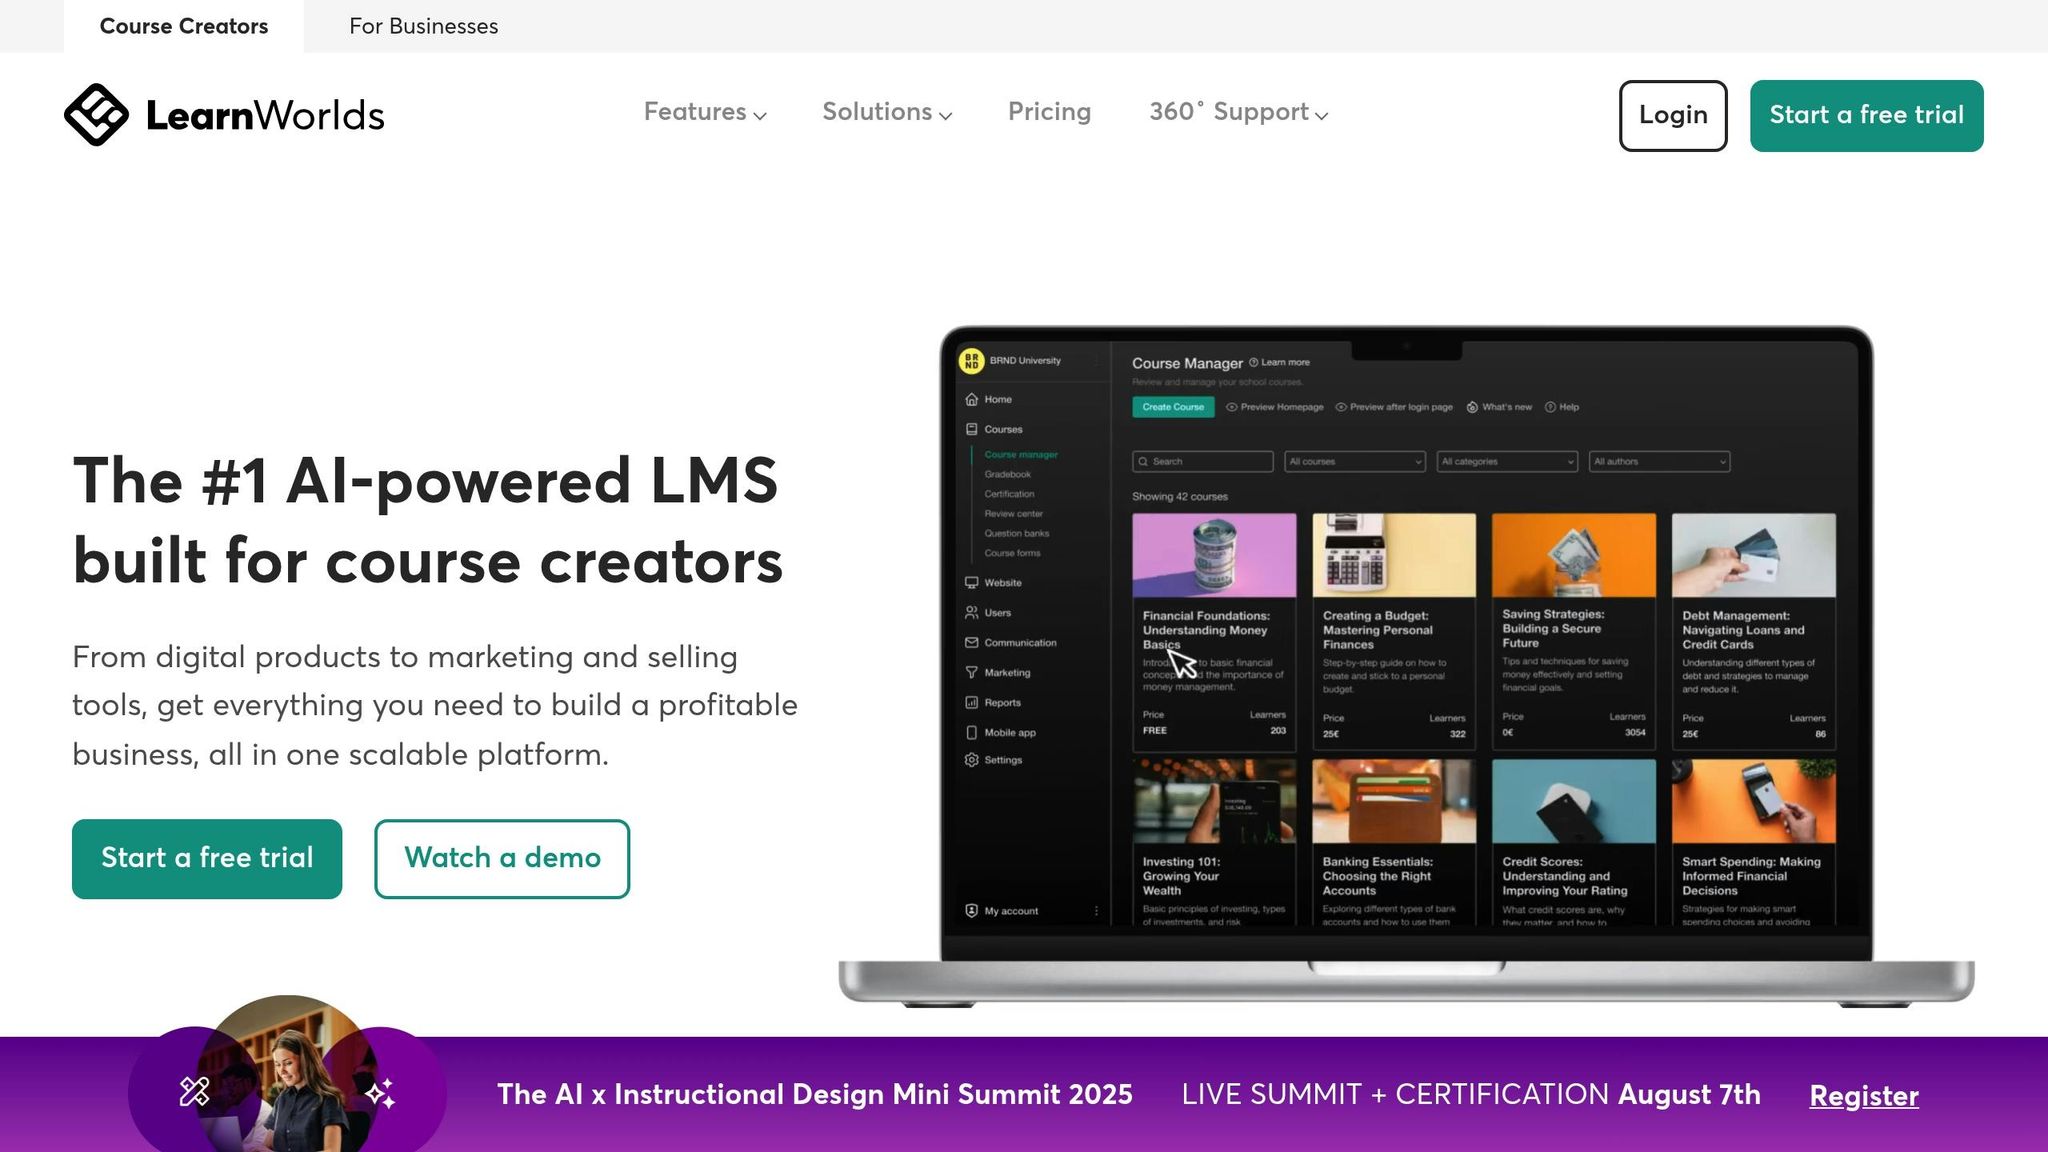Click the Users icon in the sidebar

pyautogui.click(x=971, y=612)
